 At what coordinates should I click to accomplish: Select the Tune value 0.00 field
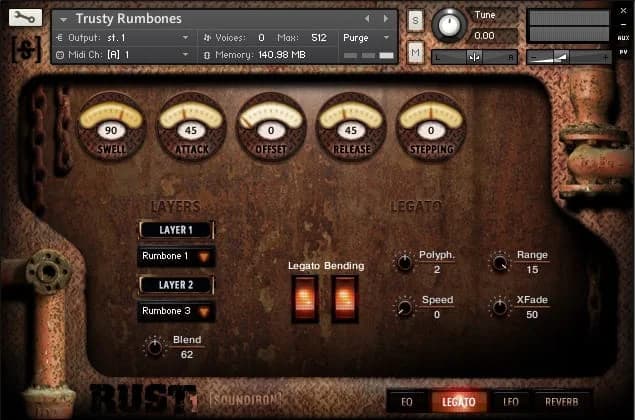492,36
